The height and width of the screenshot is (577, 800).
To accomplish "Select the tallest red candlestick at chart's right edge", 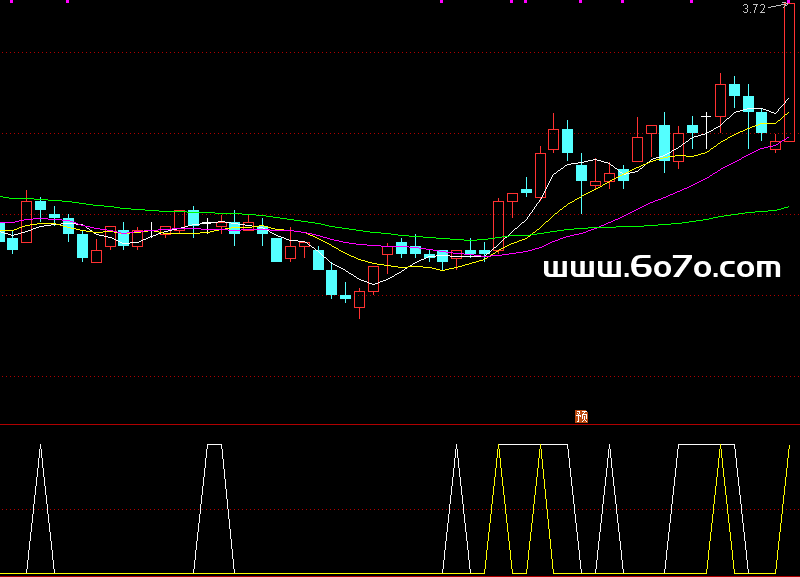I will tap(789, 72).
